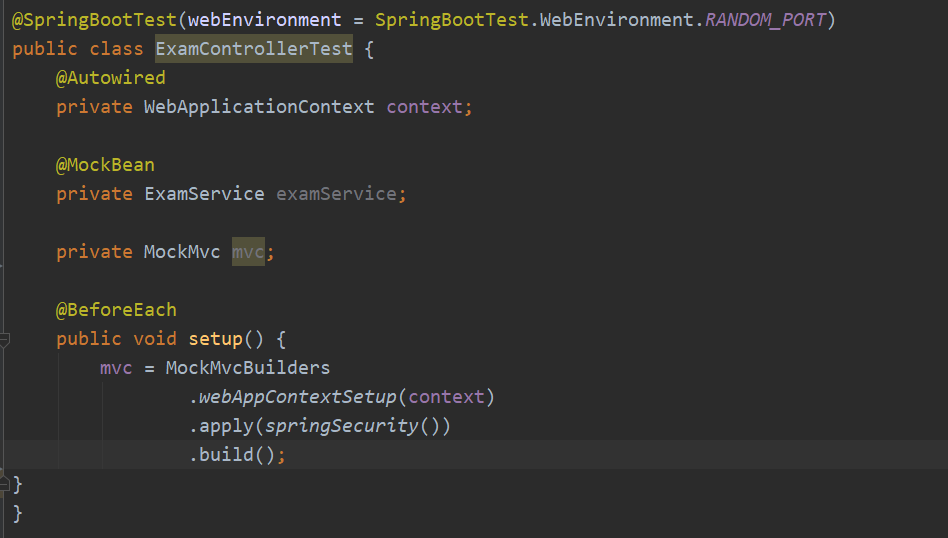Click the MockMvc type in field declaration
Screen dimensions: 948x538
pyautogui.click(x=182, y=252)
